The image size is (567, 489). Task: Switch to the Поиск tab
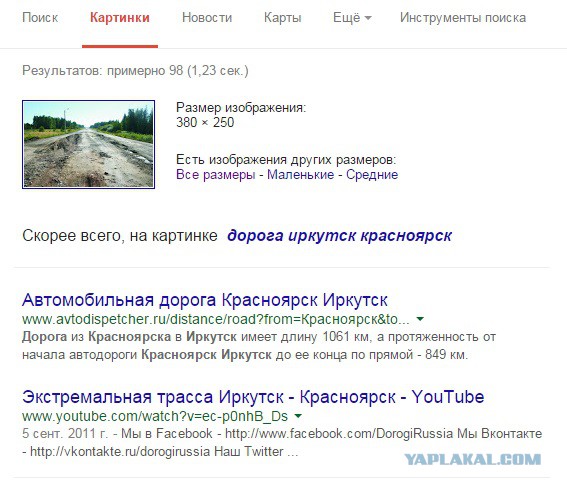pos(40,17)
